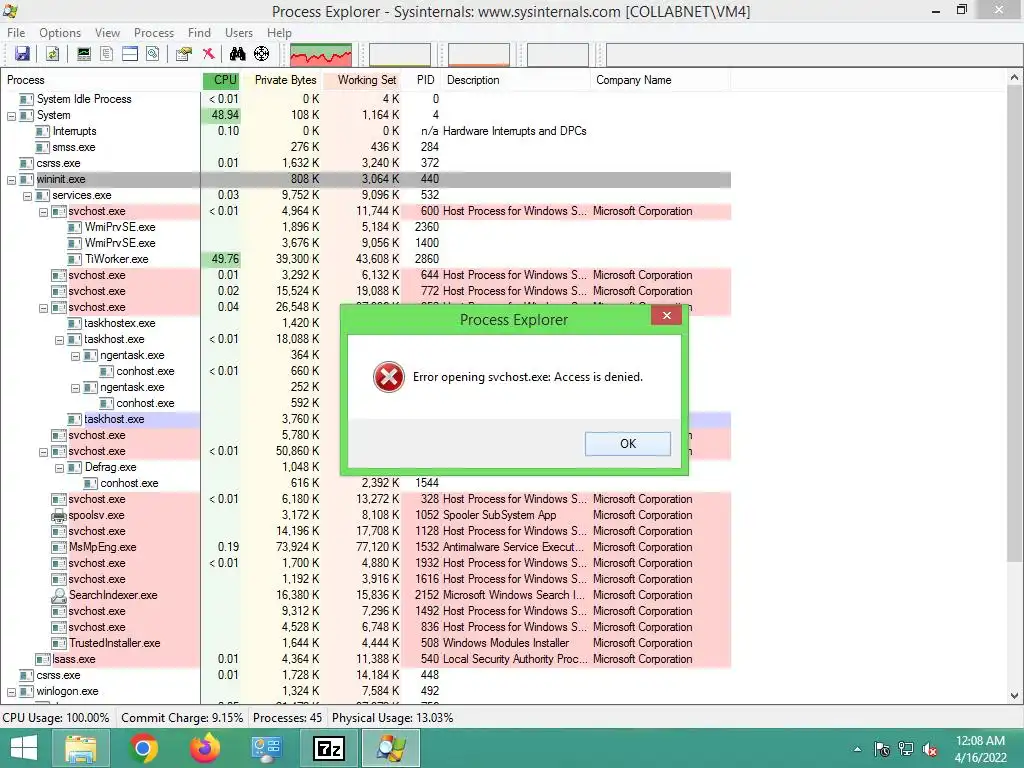Select the TrustedInstaller.exe process row

click(x=366, y=643)
